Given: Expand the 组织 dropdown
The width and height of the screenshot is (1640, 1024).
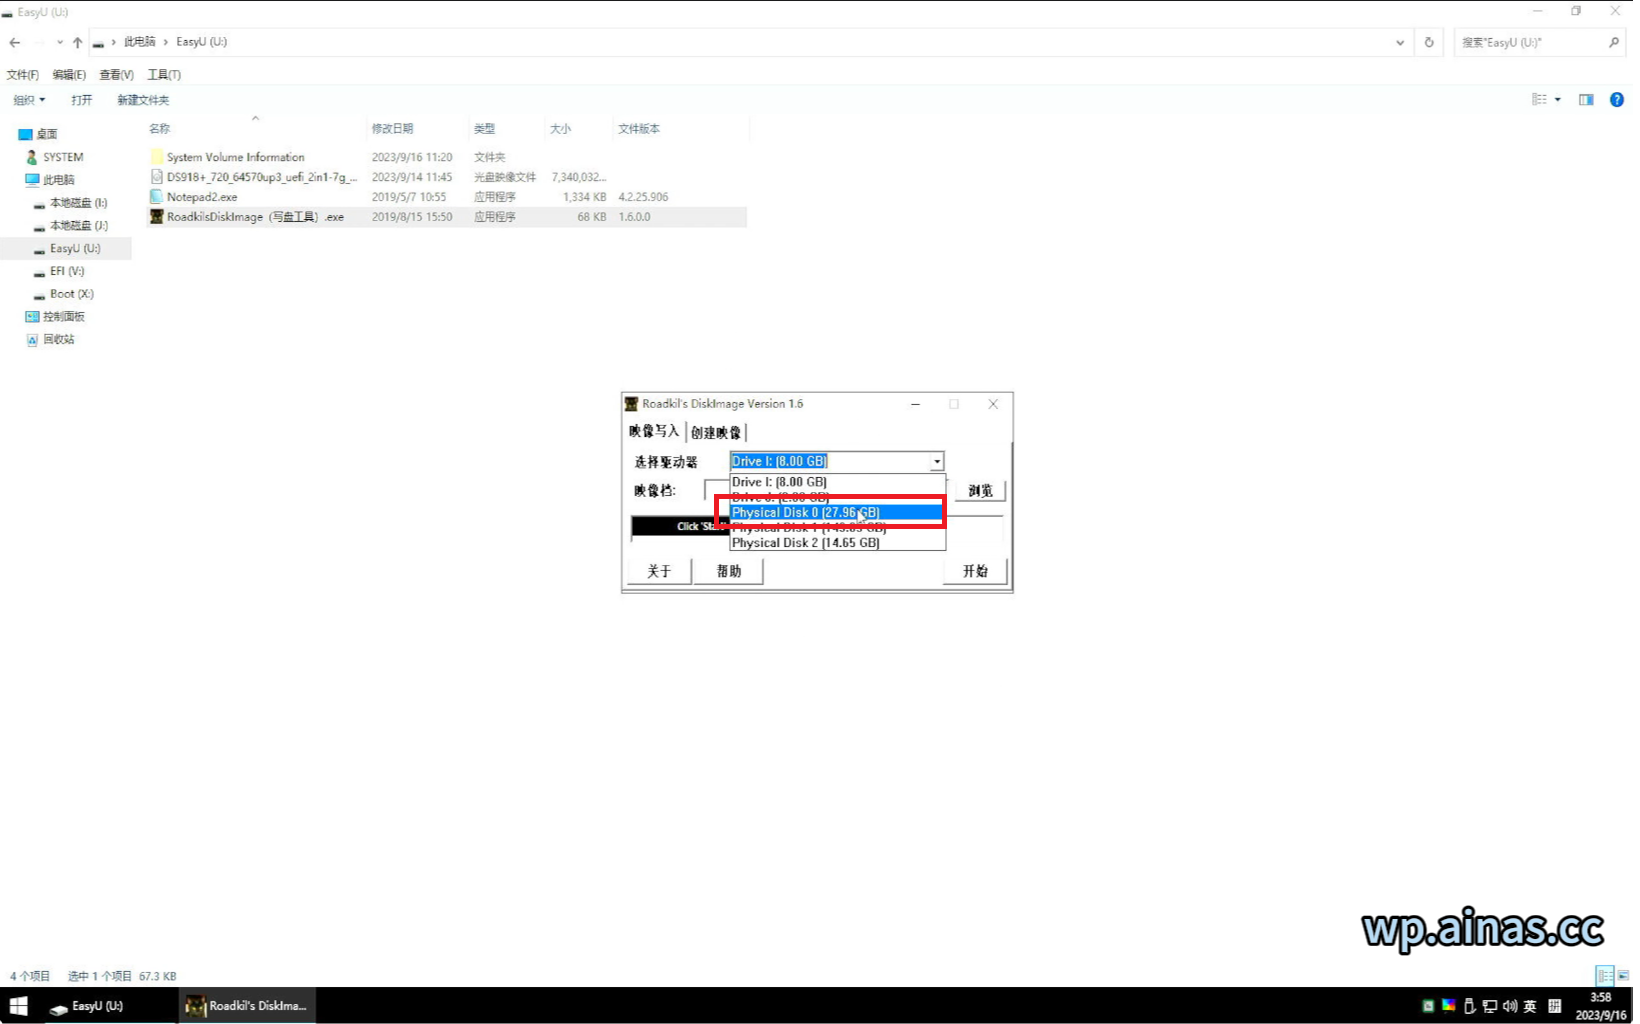Looking at the screenshot, I should [x=29, y=100].
